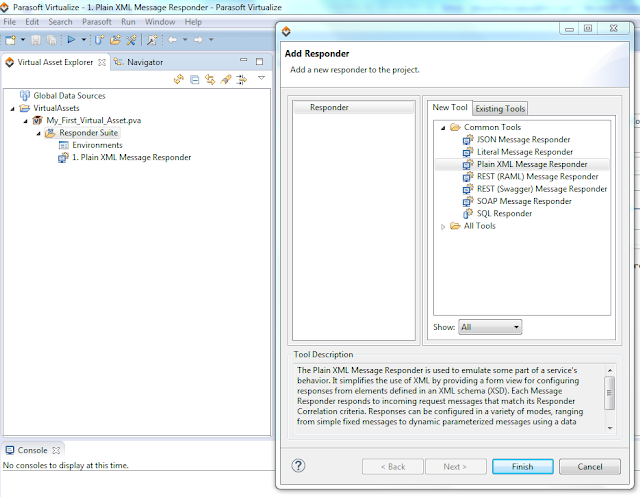
Task: Open the forward history dropdown arrow
Action: [211, 40]
